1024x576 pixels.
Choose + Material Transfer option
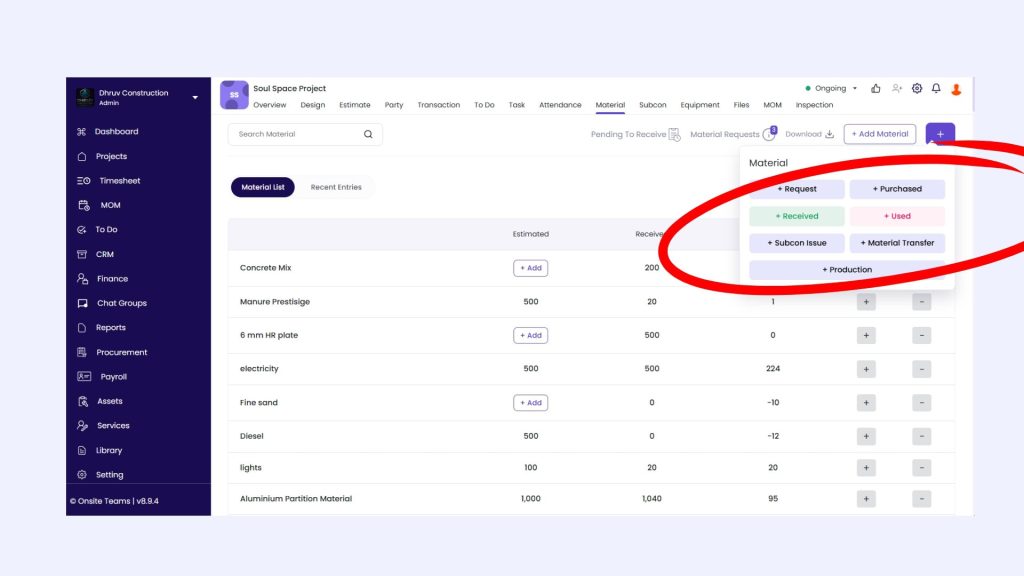click(897, 243)
